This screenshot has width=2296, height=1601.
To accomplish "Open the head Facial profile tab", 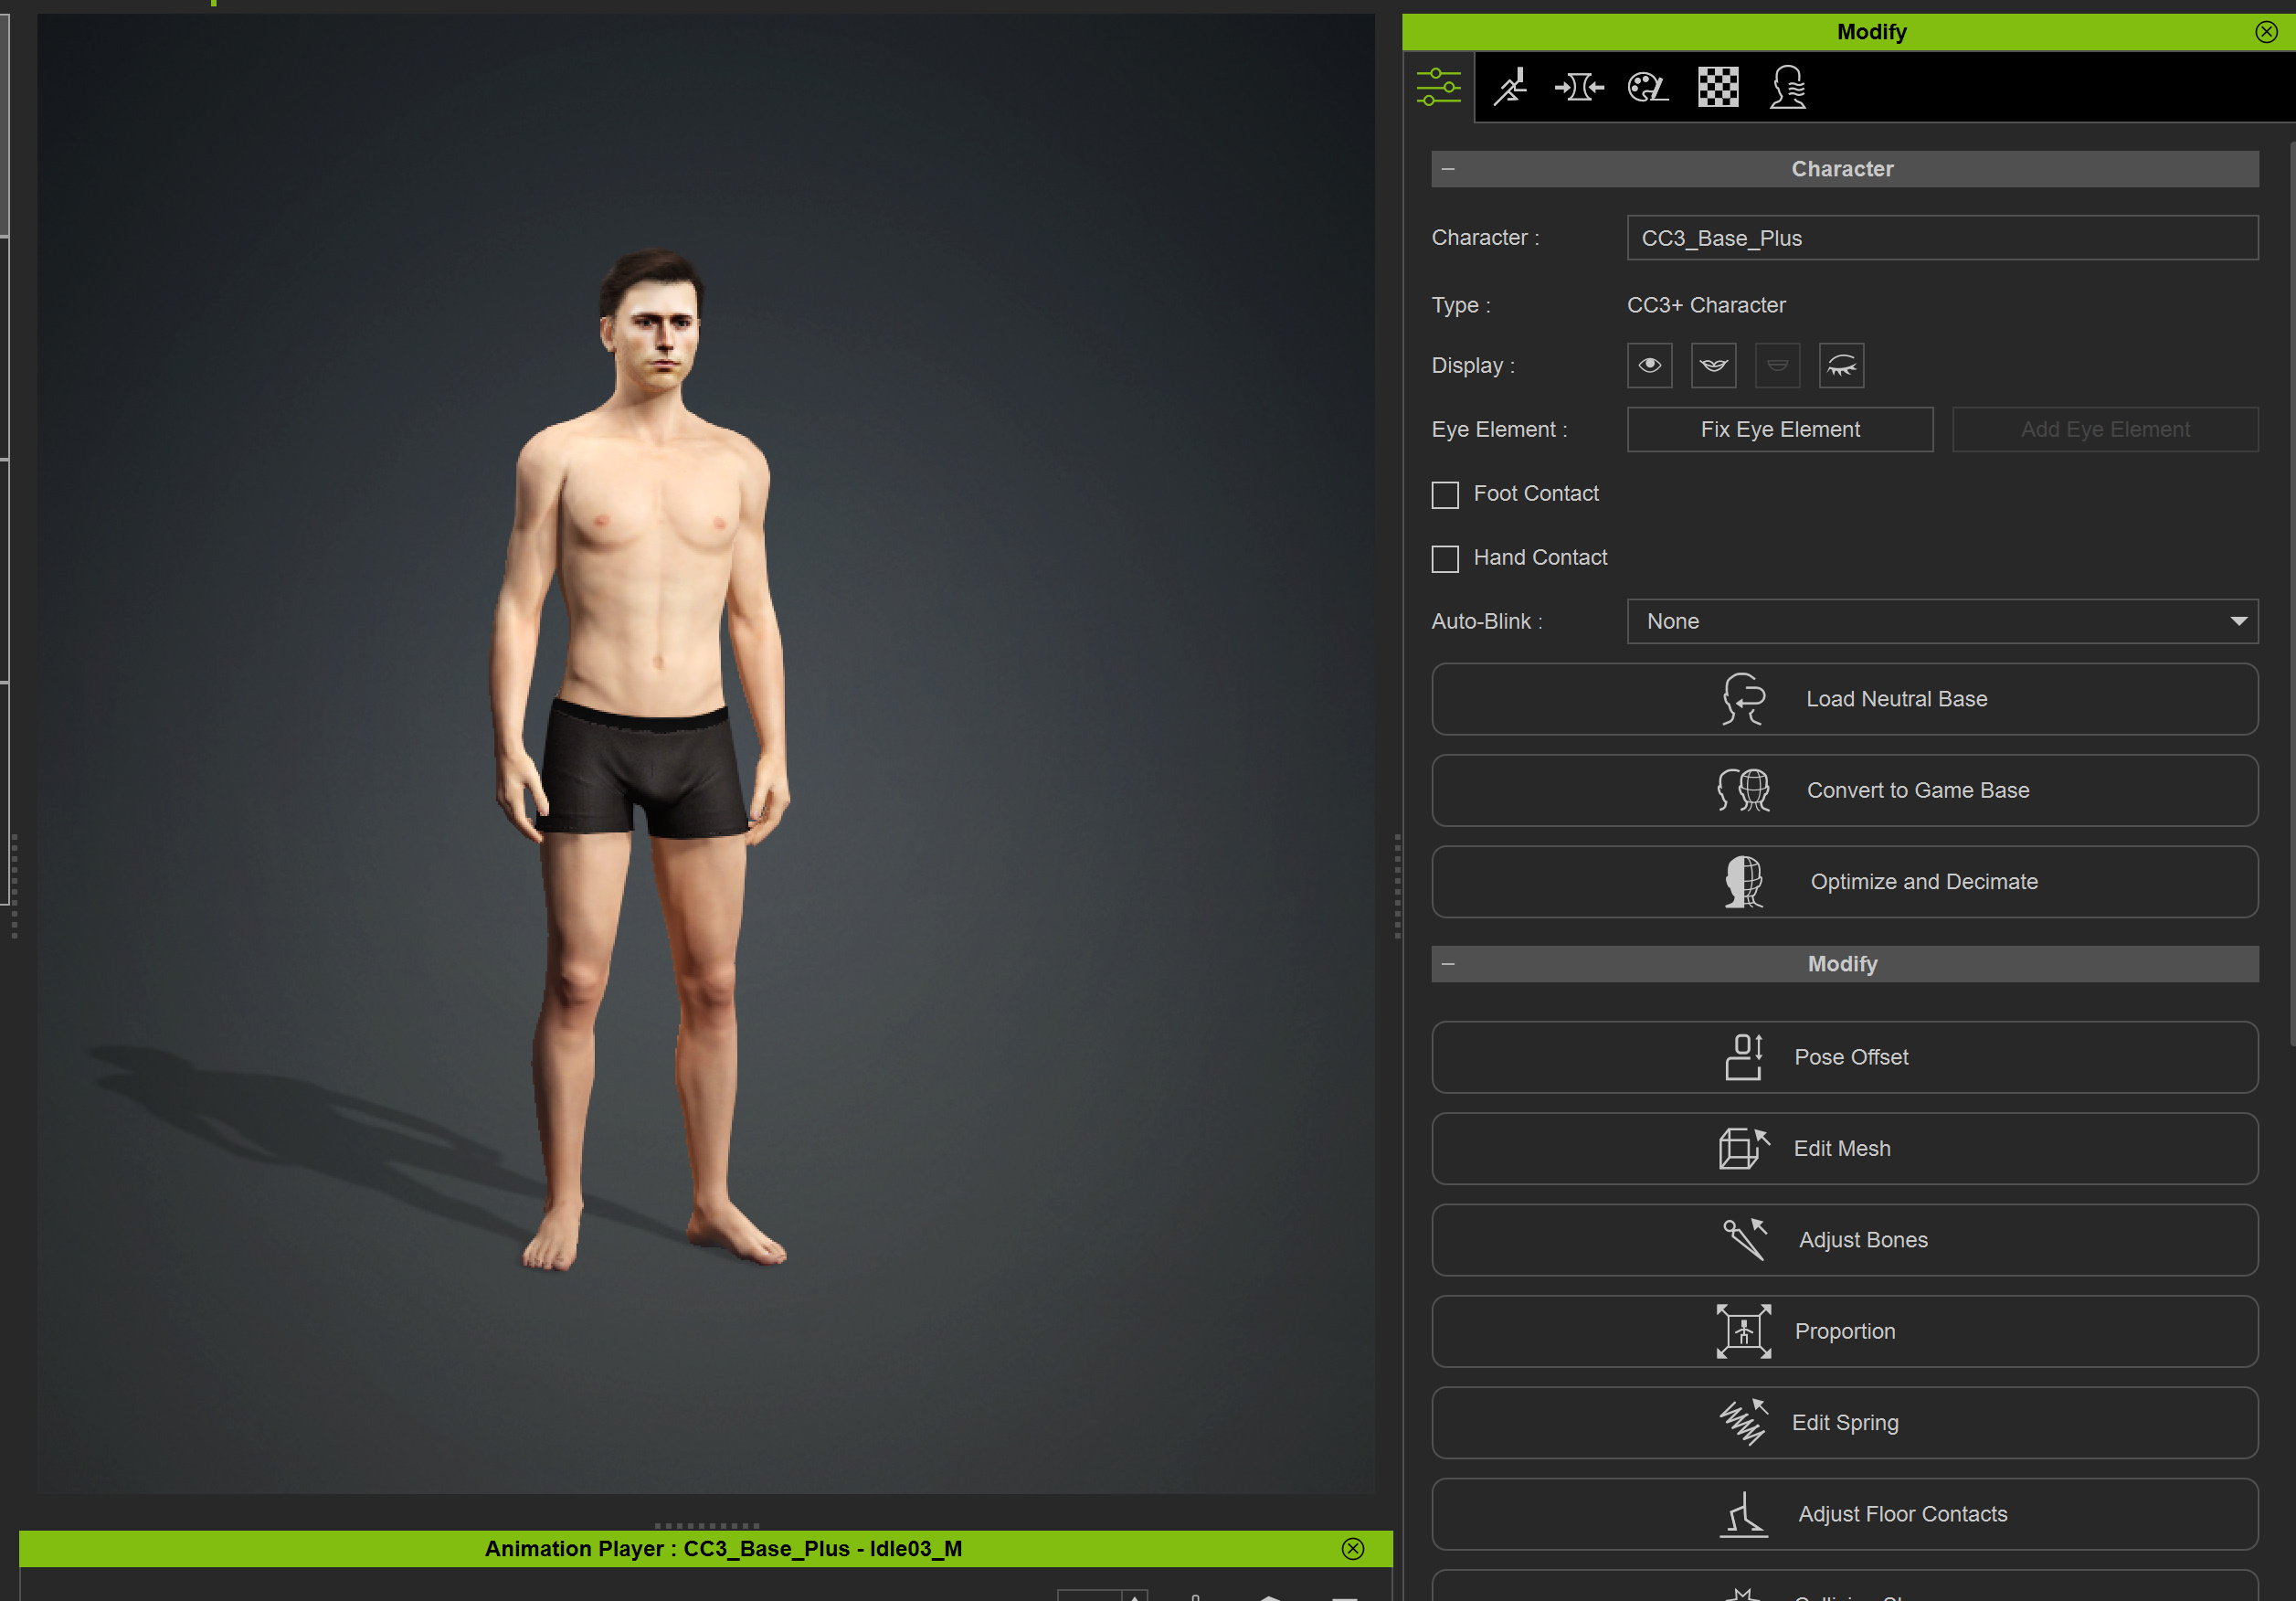I will coord(1787,87).
